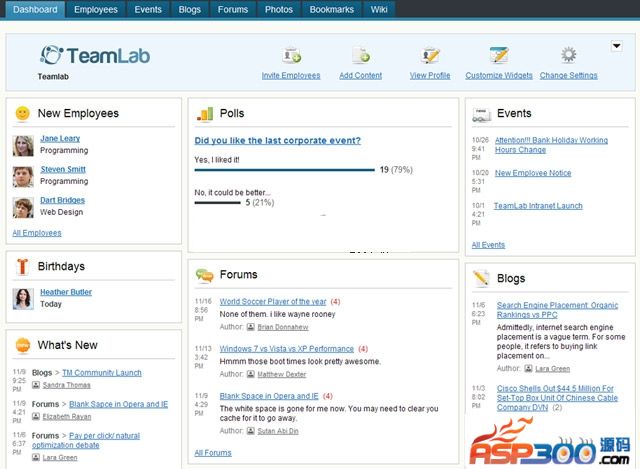
Task: Open the TeamLab Intranet Launch event
Action: [x=538, y=206]
